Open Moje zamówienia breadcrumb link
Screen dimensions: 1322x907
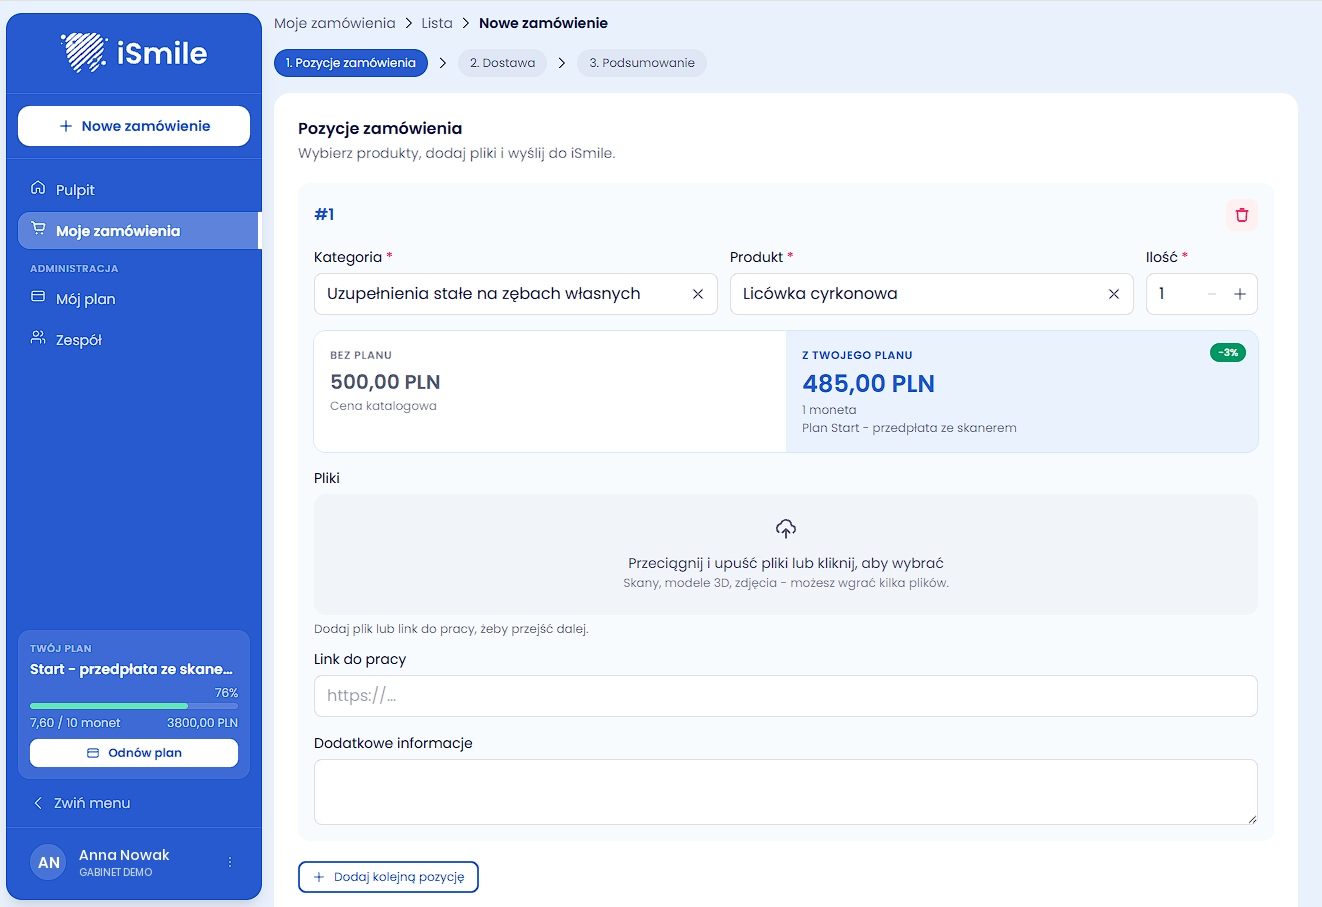[335, 23]
